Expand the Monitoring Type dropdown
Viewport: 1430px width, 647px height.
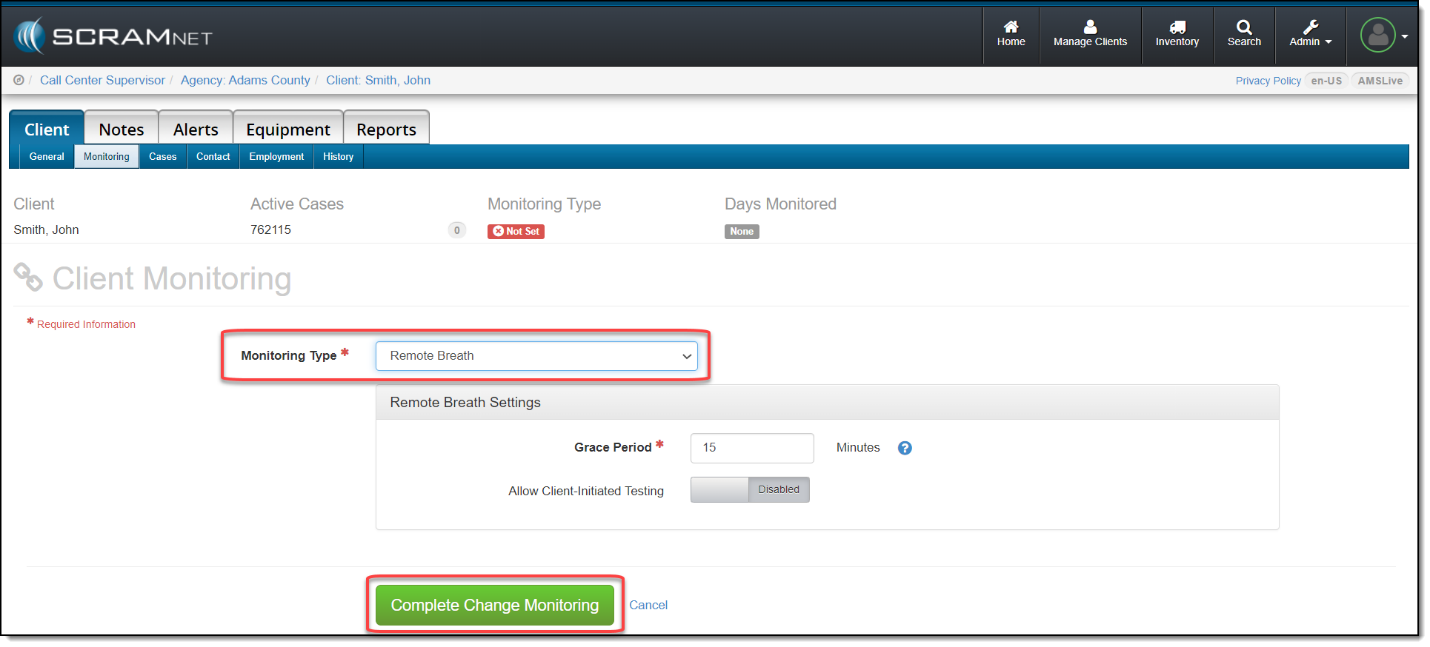pos(536,356)
